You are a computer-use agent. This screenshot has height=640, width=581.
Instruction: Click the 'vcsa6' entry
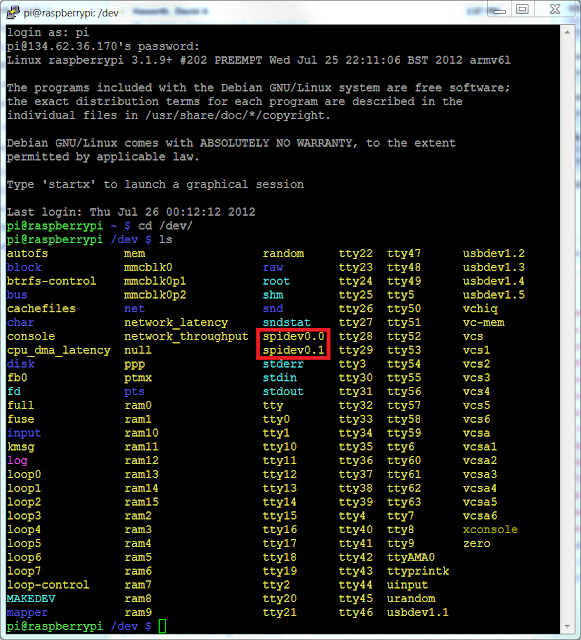[480, 516]
